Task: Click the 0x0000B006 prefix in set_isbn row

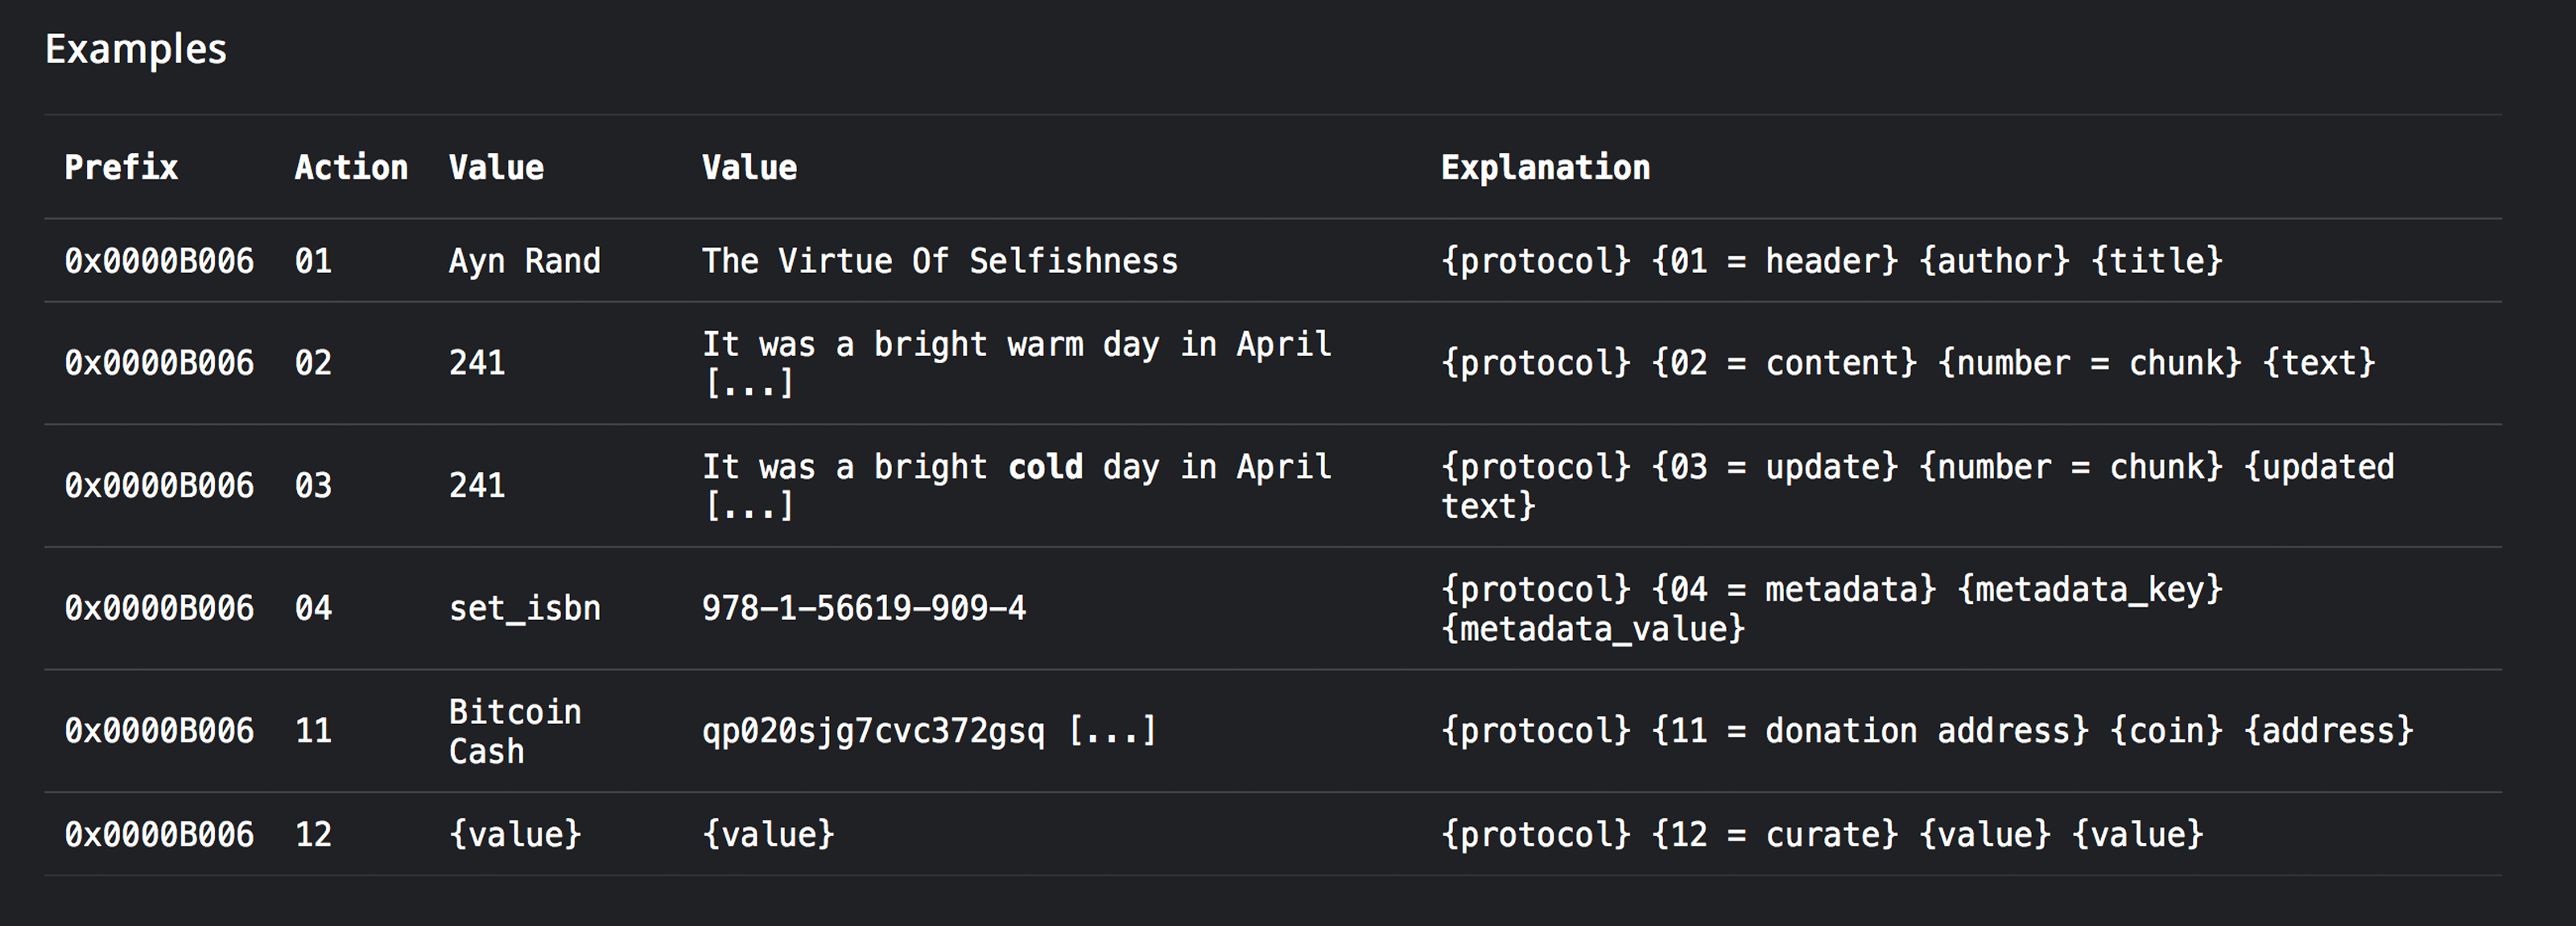Action: coord(159,608)
